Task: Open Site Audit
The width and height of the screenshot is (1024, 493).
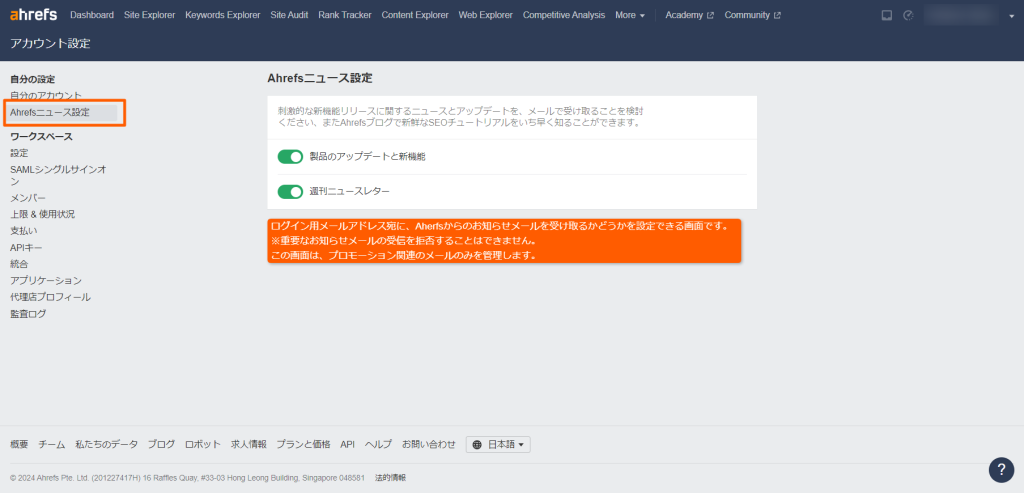Action: click(289, 15)
